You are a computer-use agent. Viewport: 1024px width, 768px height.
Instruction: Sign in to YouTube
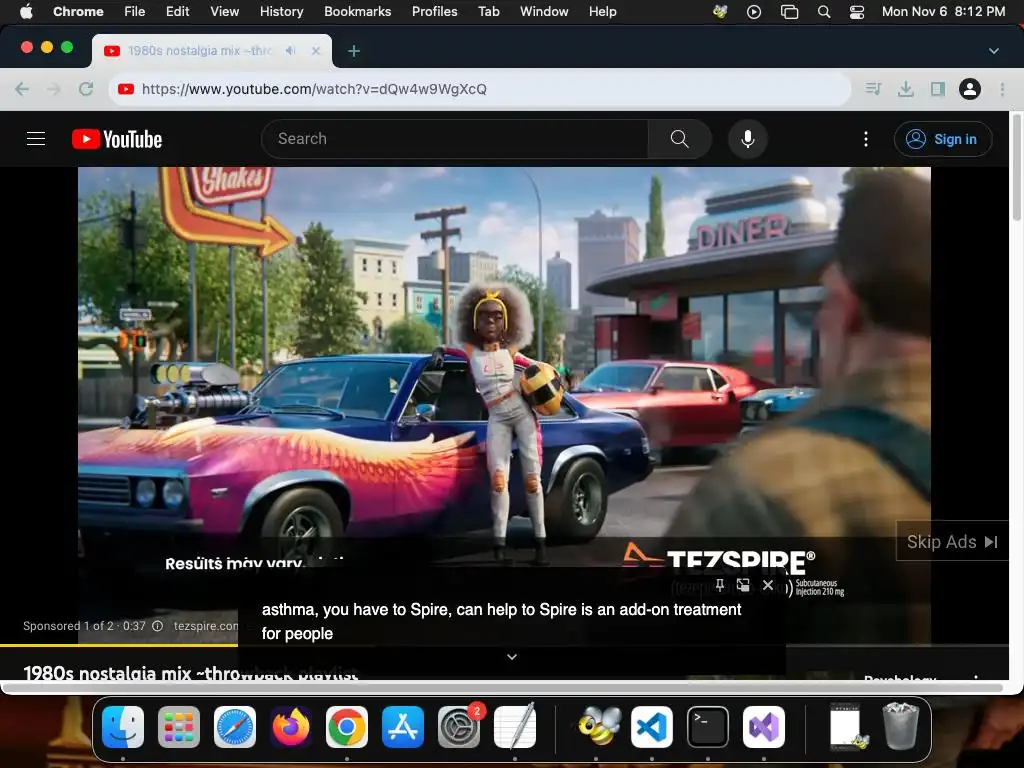click(942, 139)
